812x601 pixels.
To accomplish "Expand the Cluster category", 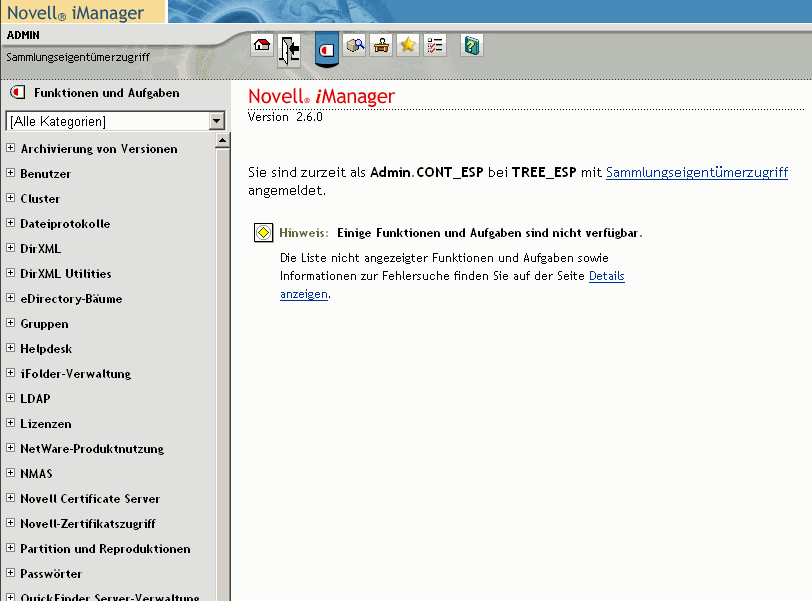I will coord(10,197).
